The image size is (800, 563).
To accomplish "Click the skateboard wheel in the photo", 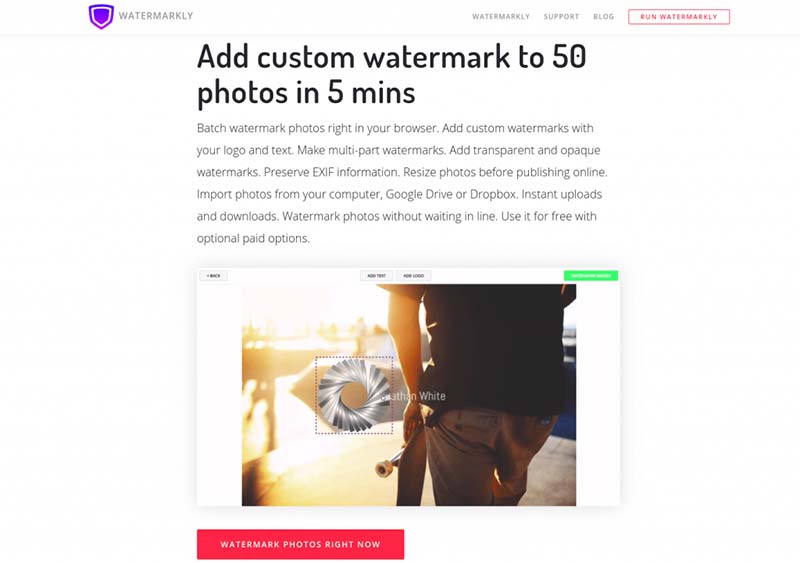I will (383, 468).
